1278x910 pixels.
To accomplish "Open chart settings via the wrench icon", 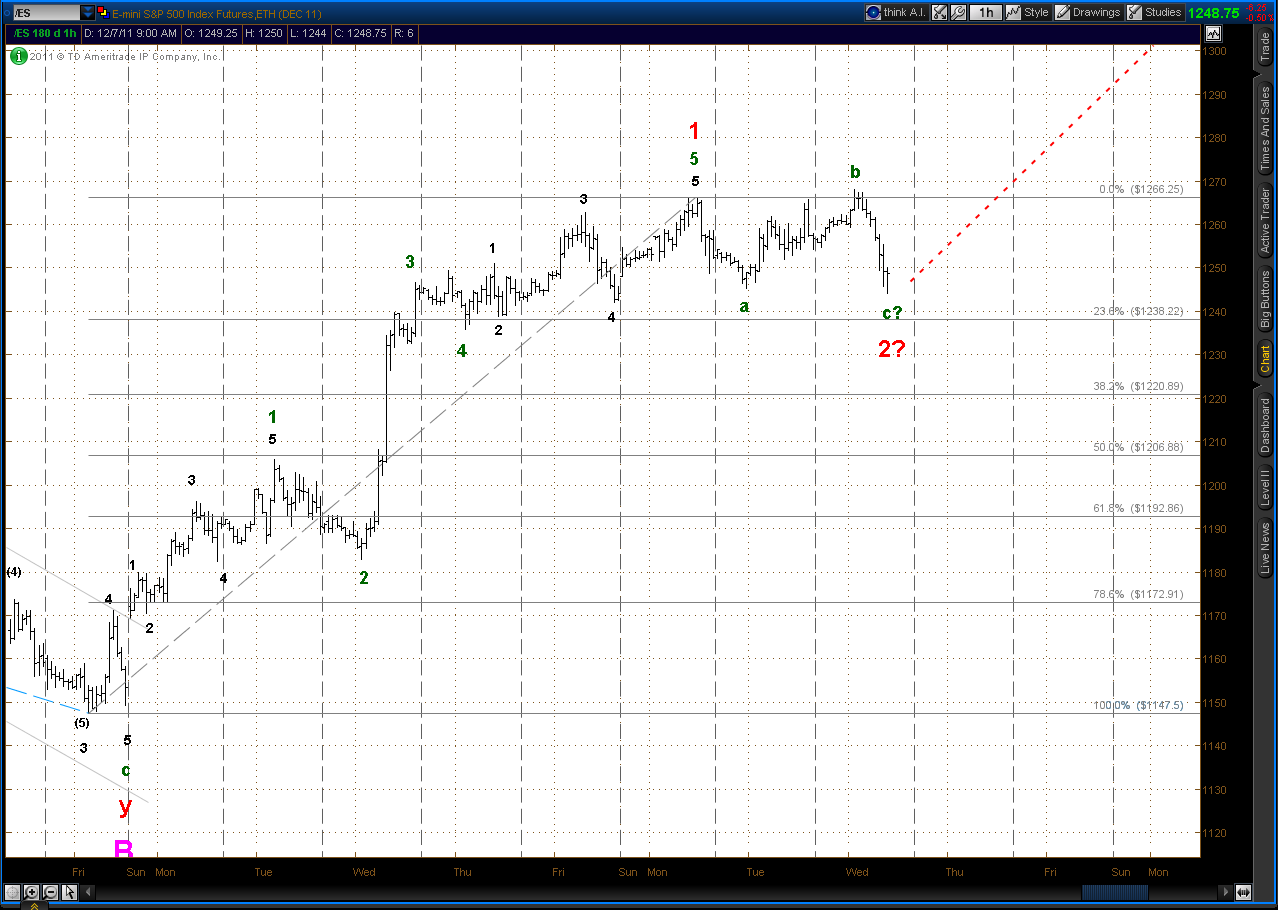I will pos(958,12).
